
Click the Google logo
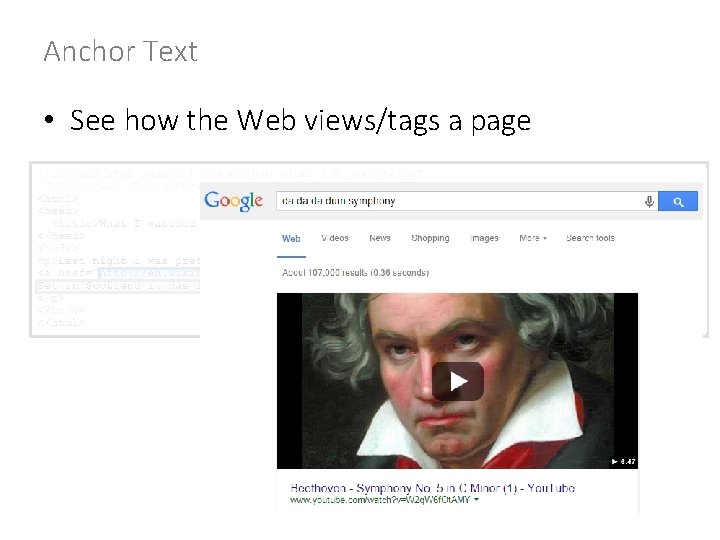click(234, 201)
